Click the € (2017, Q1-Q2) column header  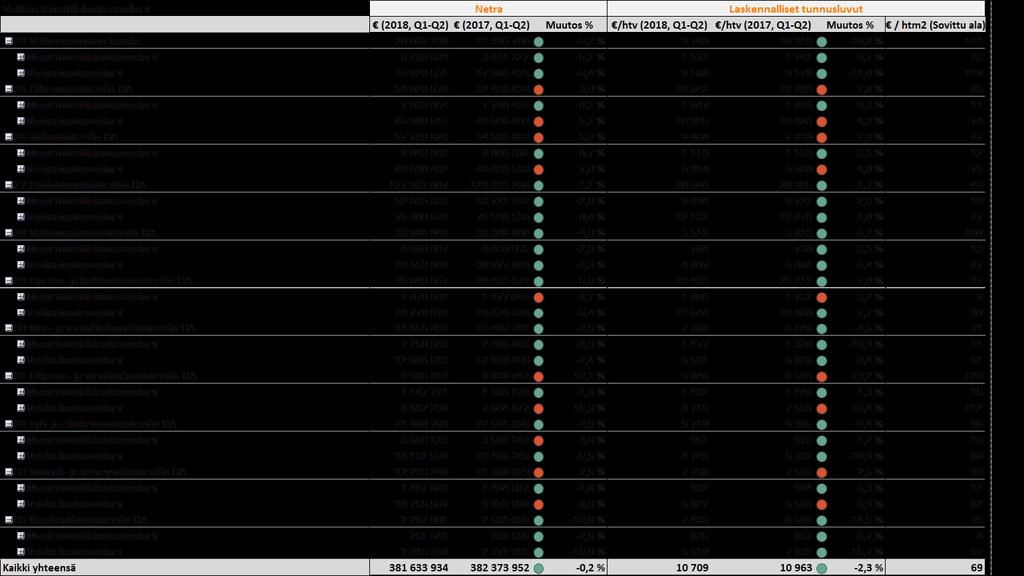[491, 25]
